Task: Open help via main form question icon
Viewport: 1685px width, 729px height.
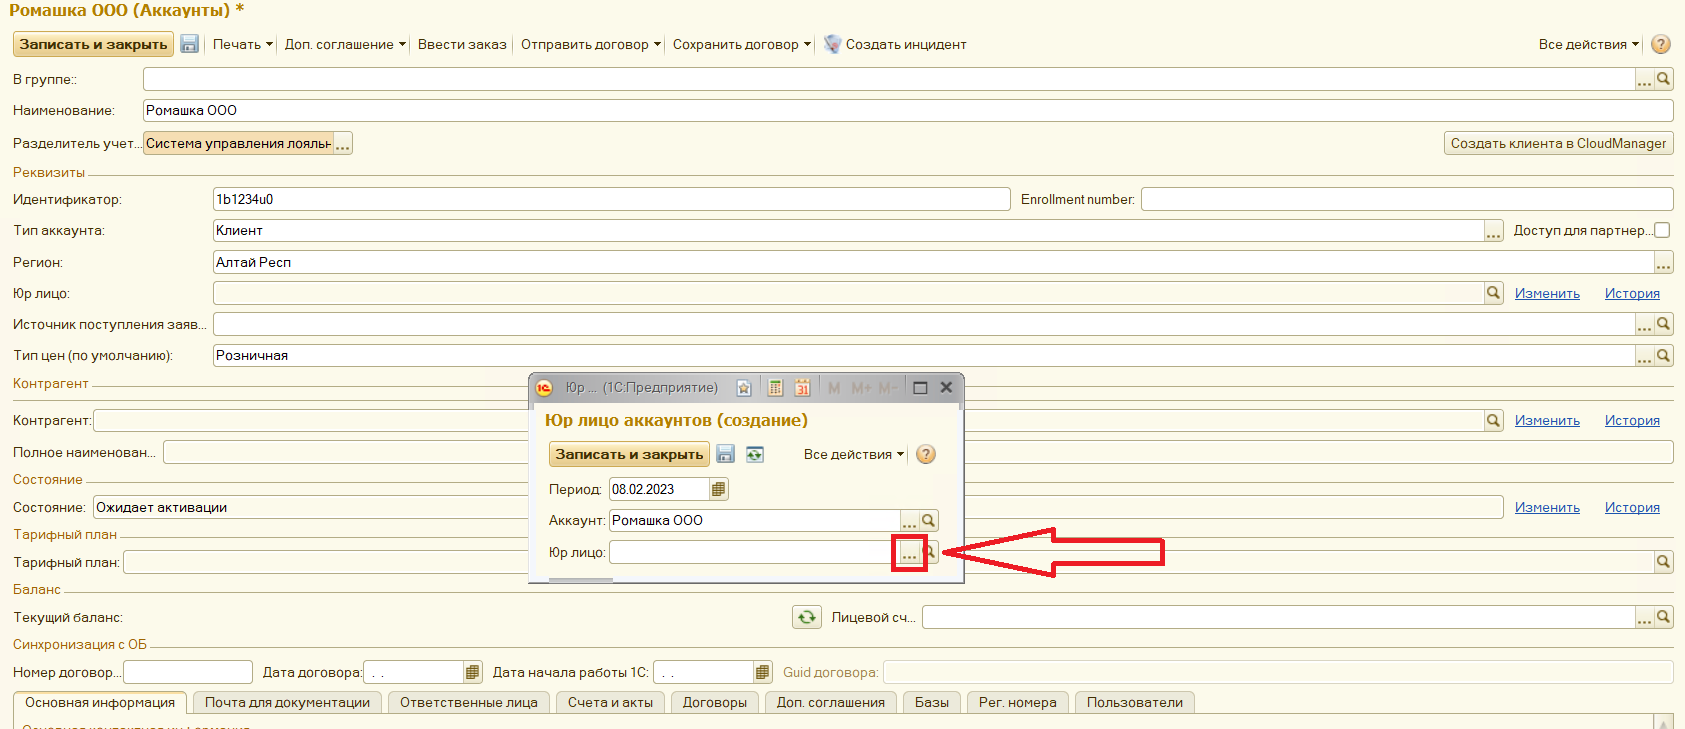Action: tap(1660, 44)
